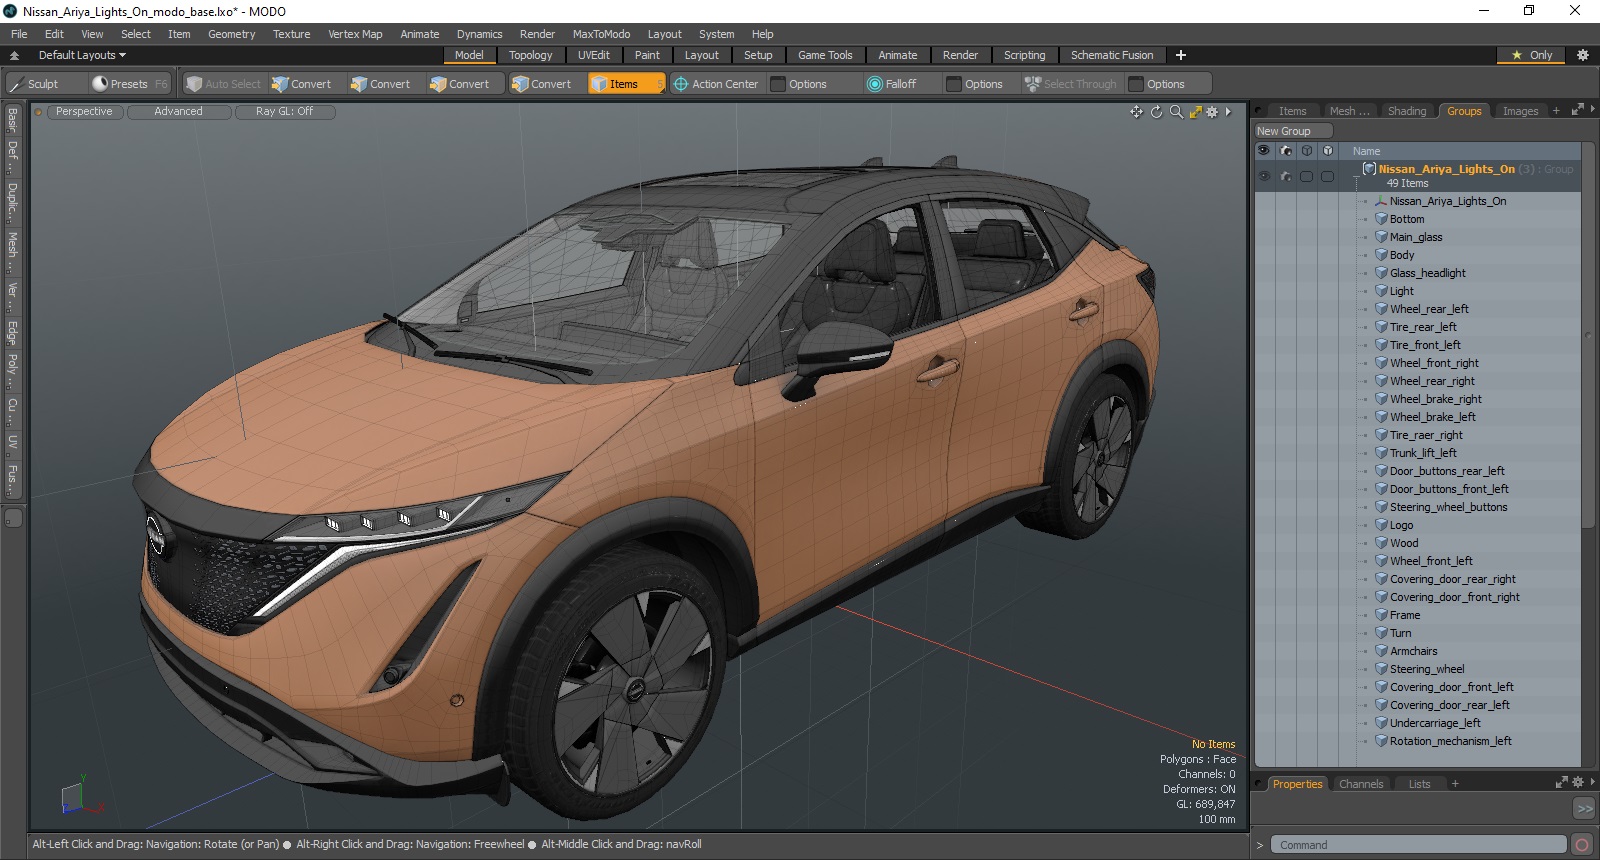This screenshot has height=860, width=1600.
Task: Open the Basic sidebar tab
Action: pyautogui.click(x=13, y=121)
